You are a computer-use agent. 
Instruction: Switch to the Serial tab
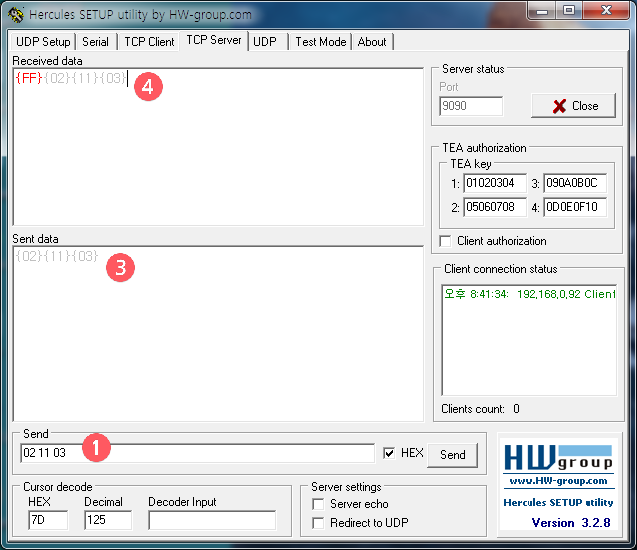click(x=95, y=42)
